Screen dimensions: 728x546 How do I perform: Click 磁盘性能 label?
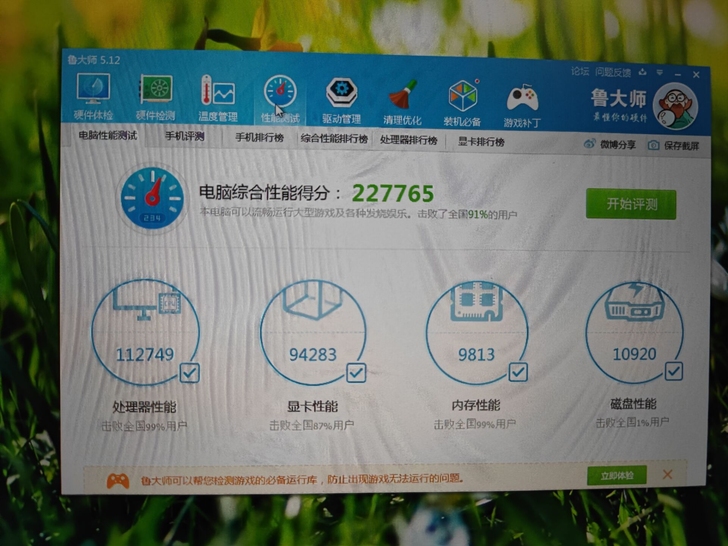coord(633,404)
